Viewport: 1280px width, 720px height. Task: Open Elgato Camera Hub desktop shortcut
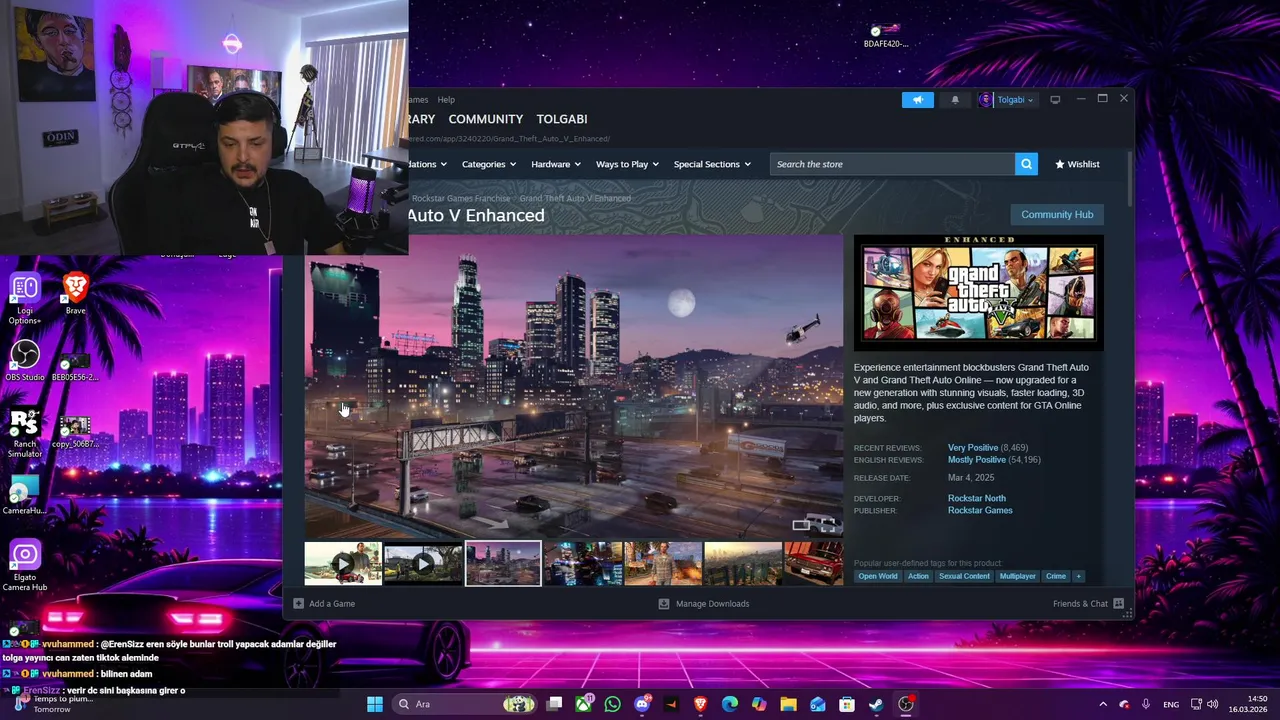25,566
